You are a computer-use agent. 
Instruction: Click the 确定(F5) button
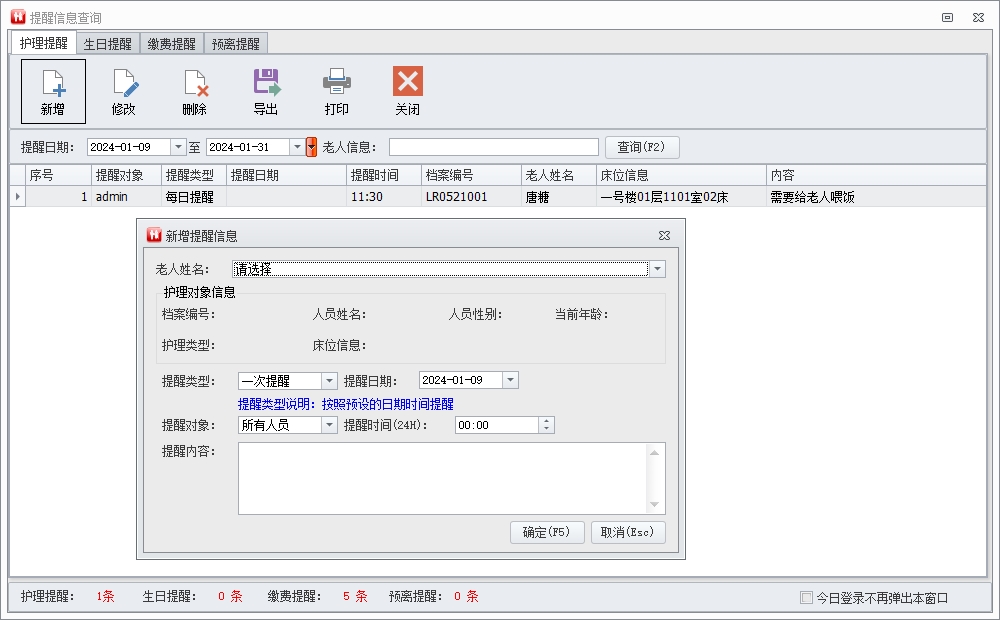[x=546, y=533]
